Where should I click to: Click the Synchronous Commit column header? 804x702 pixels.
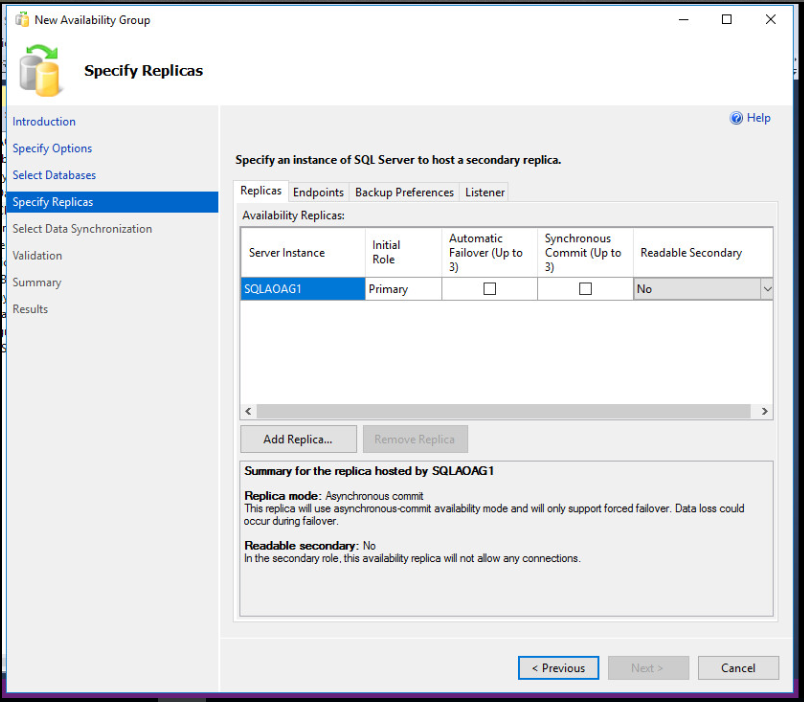tap(585, 252)
